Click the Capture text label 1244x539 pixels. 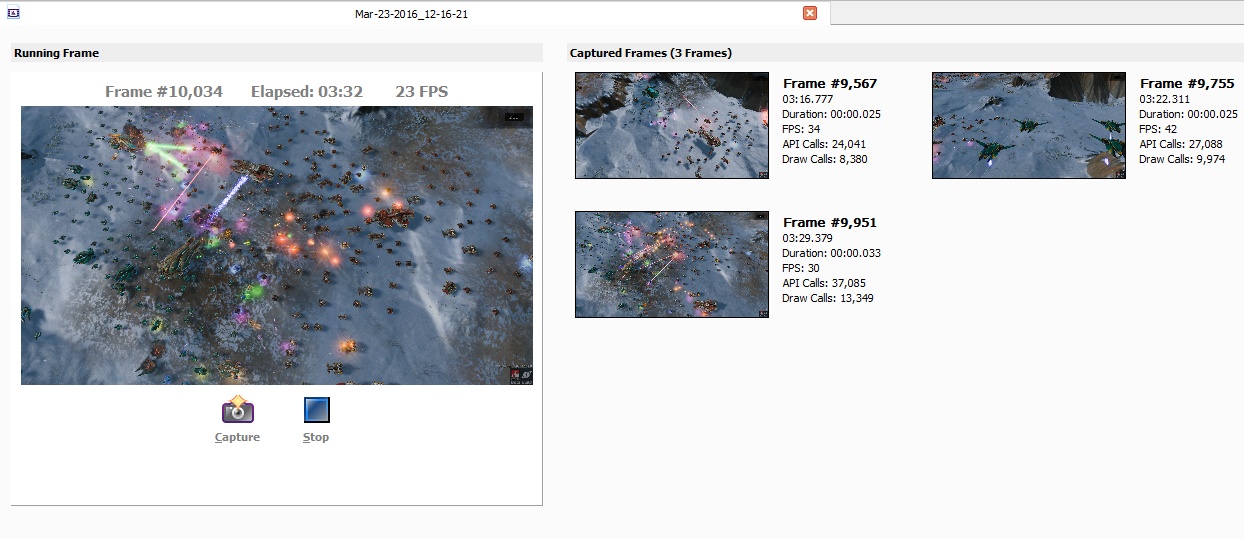coord(237,437)
